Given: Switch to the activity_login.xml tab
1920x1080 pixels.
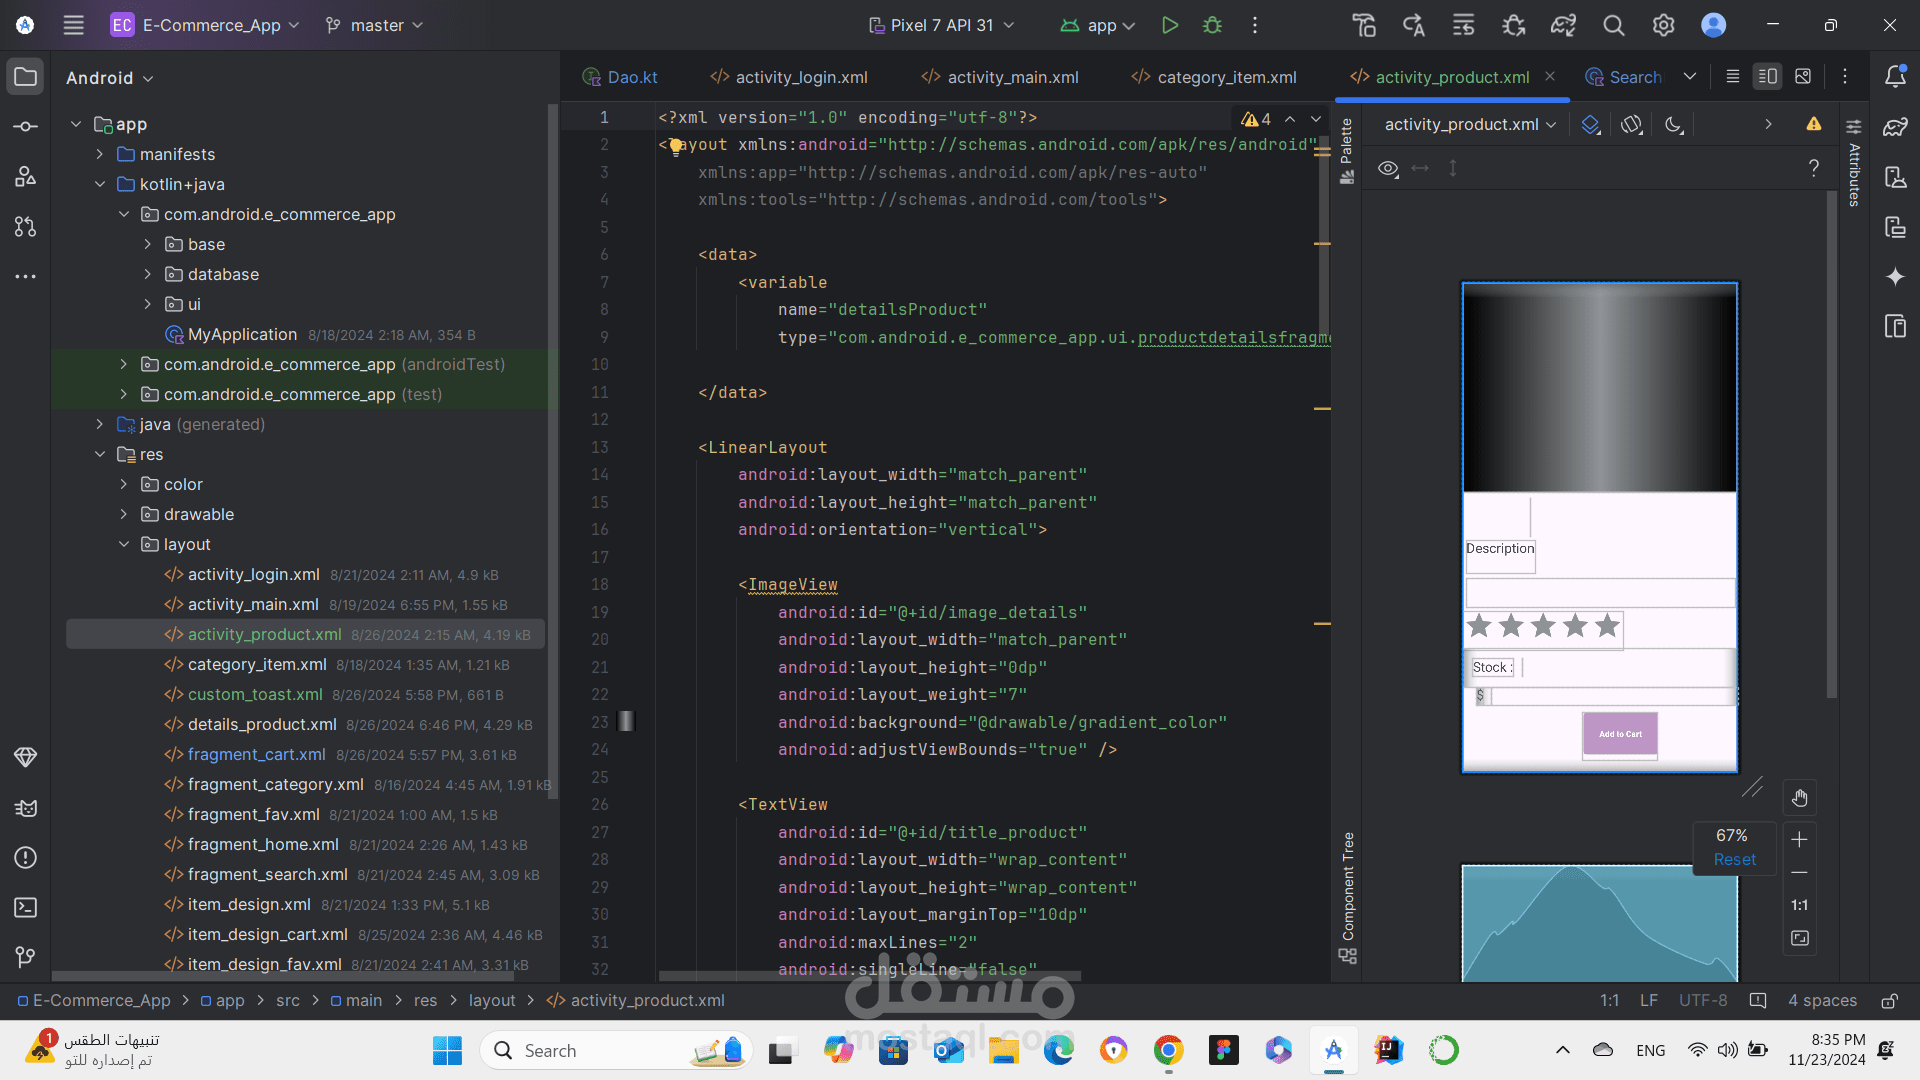Looking at the screenshot, I should (789, 77).
